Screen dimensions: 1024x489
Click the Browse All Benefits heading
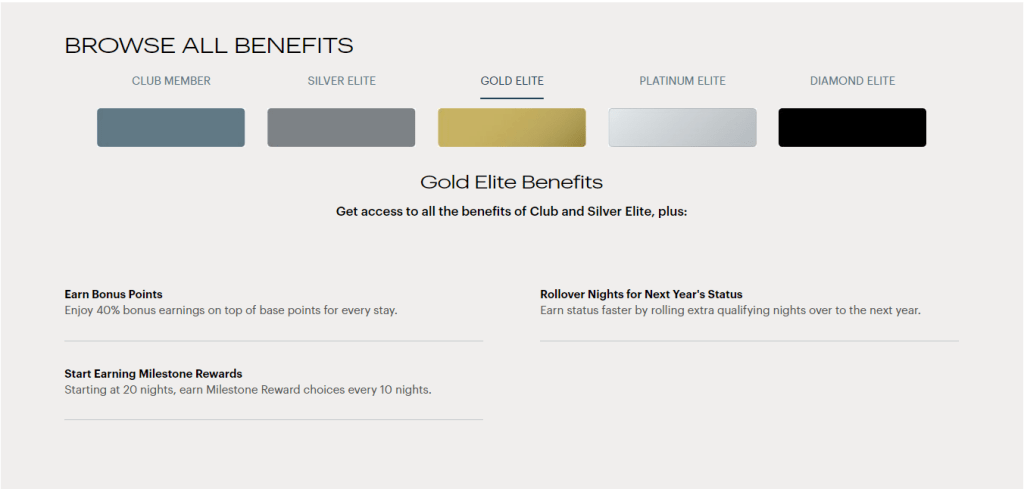[x=209, y=45]
